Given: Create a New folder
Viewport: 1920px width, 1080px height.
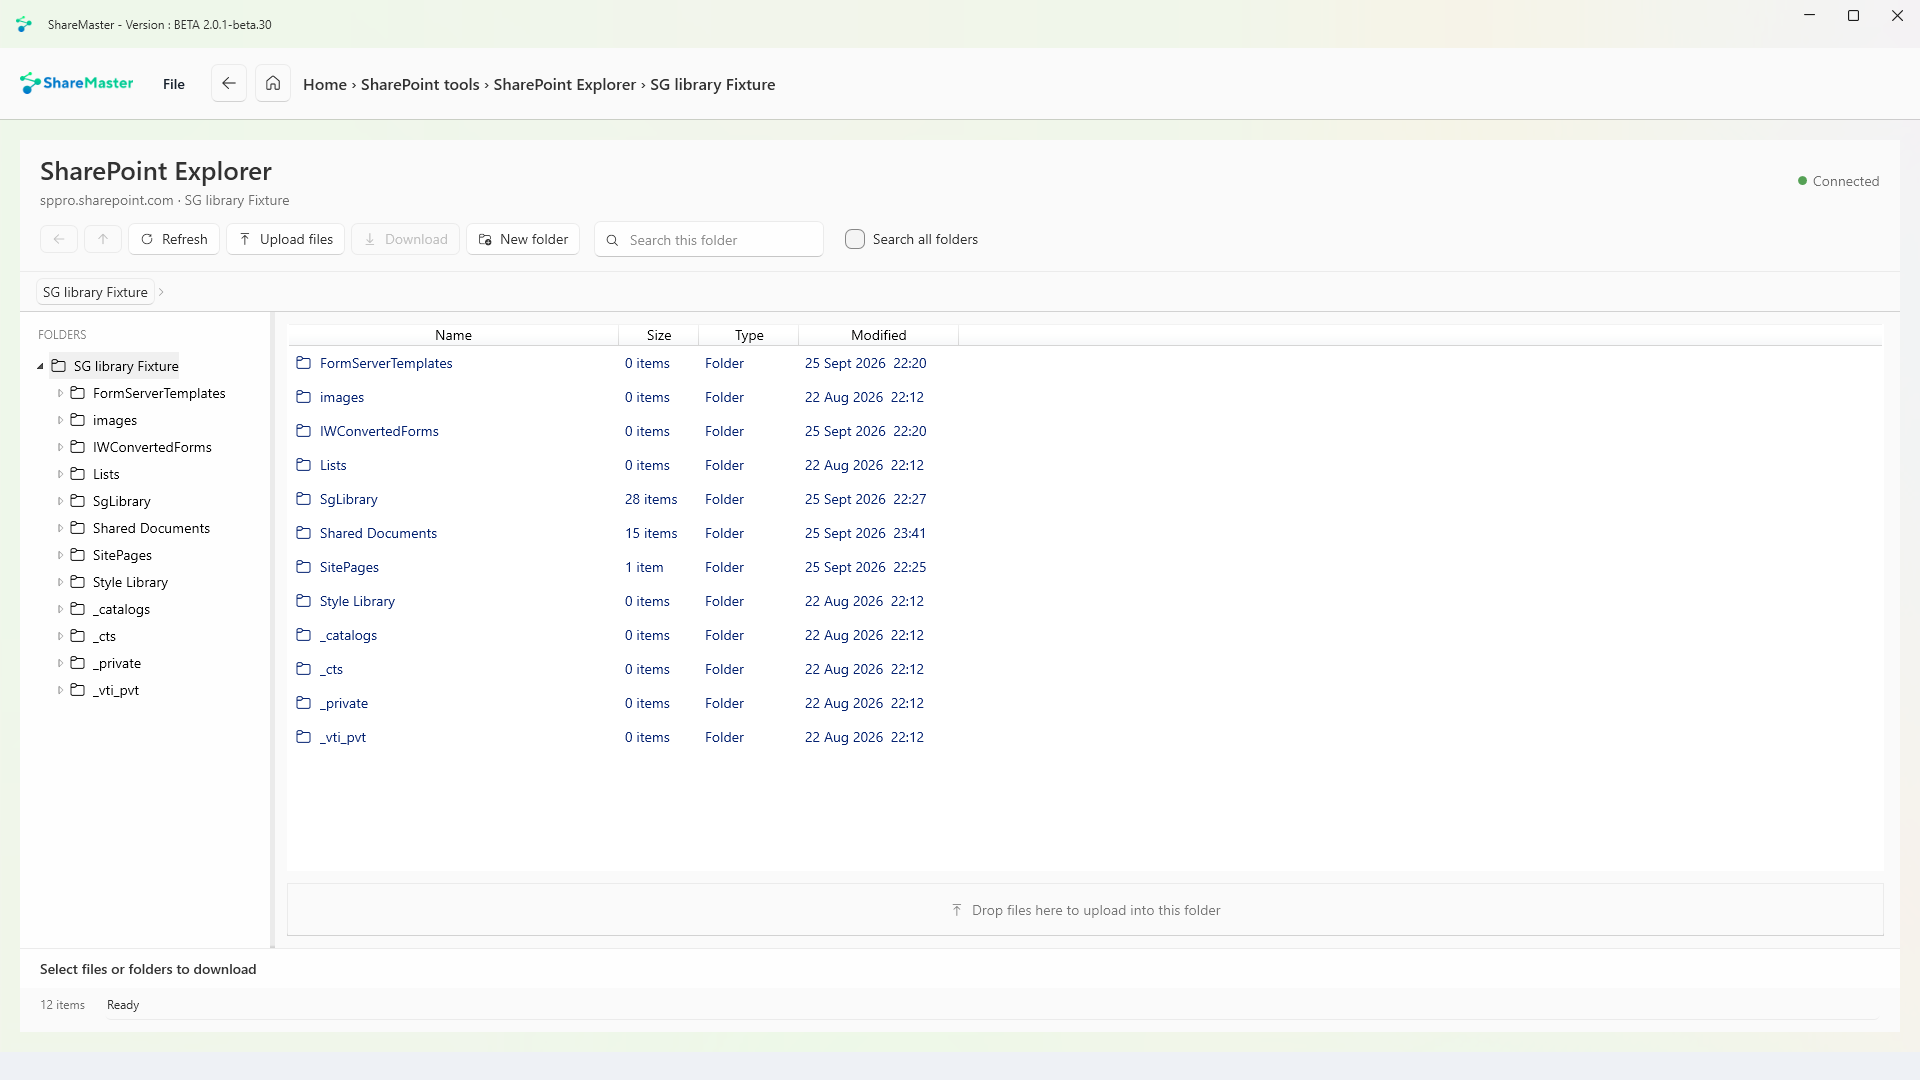Looking at the screenshot, I should (523, 239).
